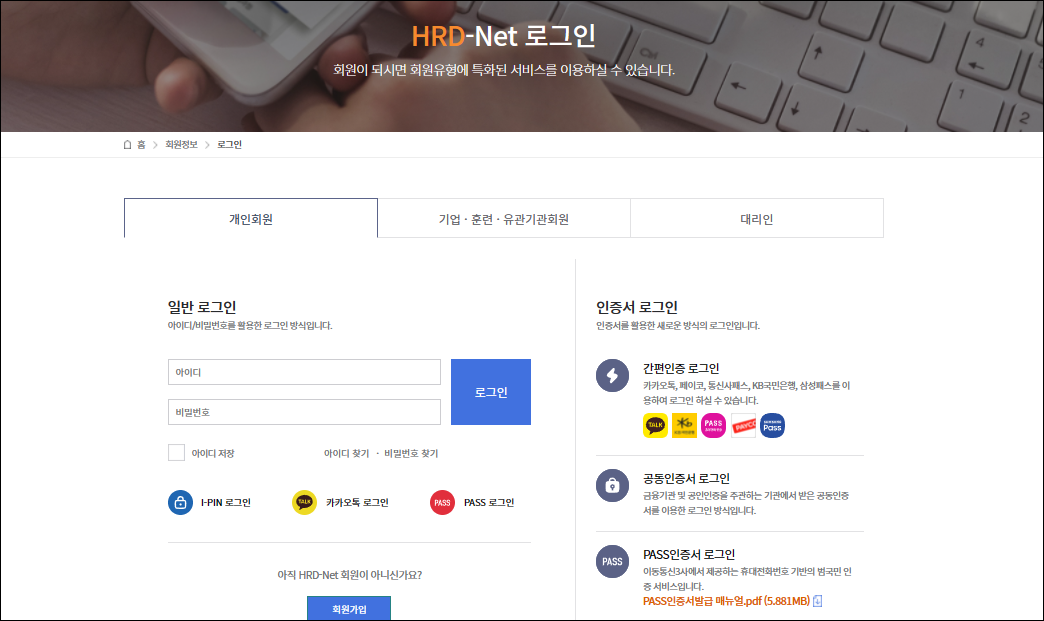This screenshot has width=1044, height=621.
Task: Switch to 기업·훈련·유관기관회원 tab
Action: point(504,218)
